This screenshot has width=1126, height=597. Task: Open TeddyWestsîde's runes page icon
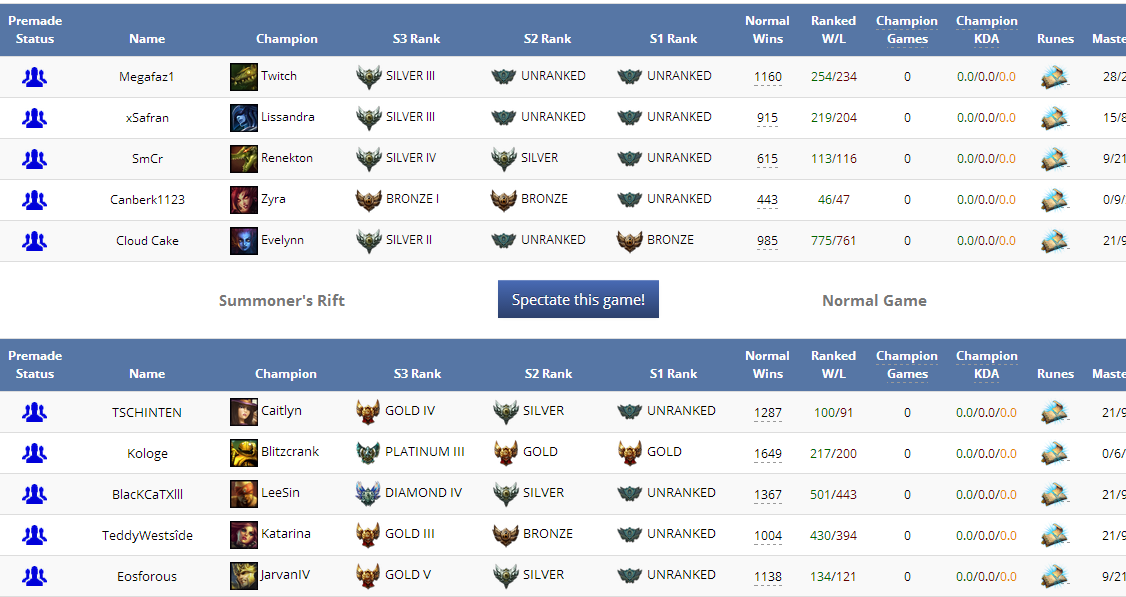point(1054,535)
